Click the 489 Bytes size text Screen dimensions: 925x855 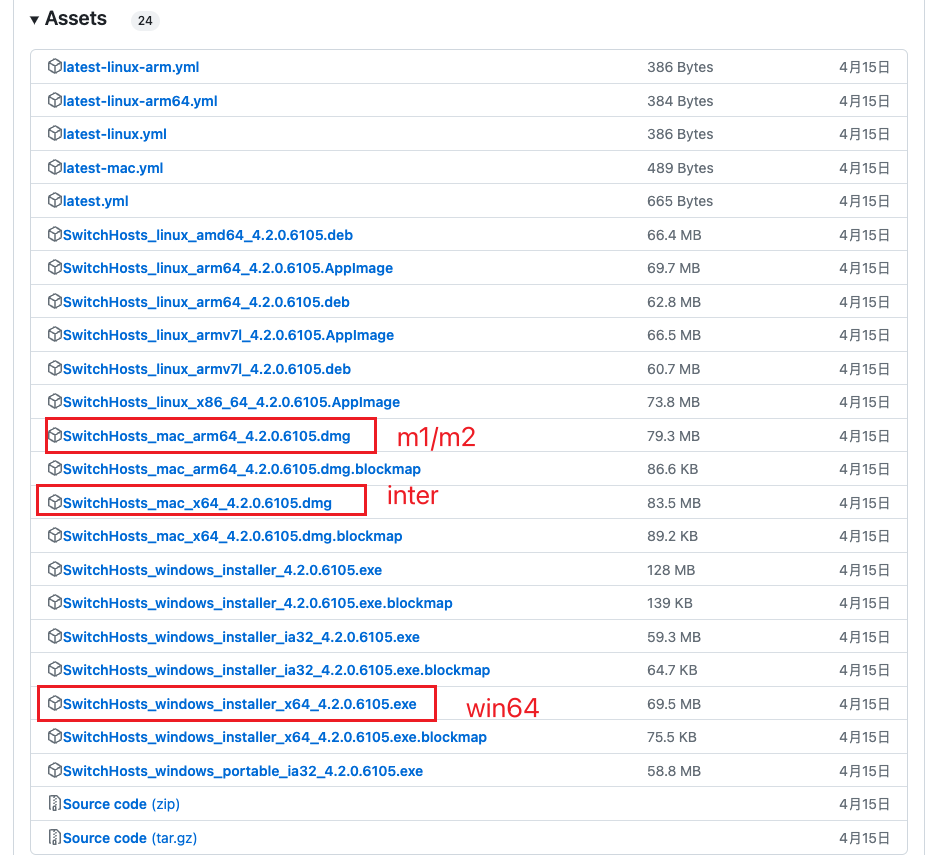[x=680, y=168]
